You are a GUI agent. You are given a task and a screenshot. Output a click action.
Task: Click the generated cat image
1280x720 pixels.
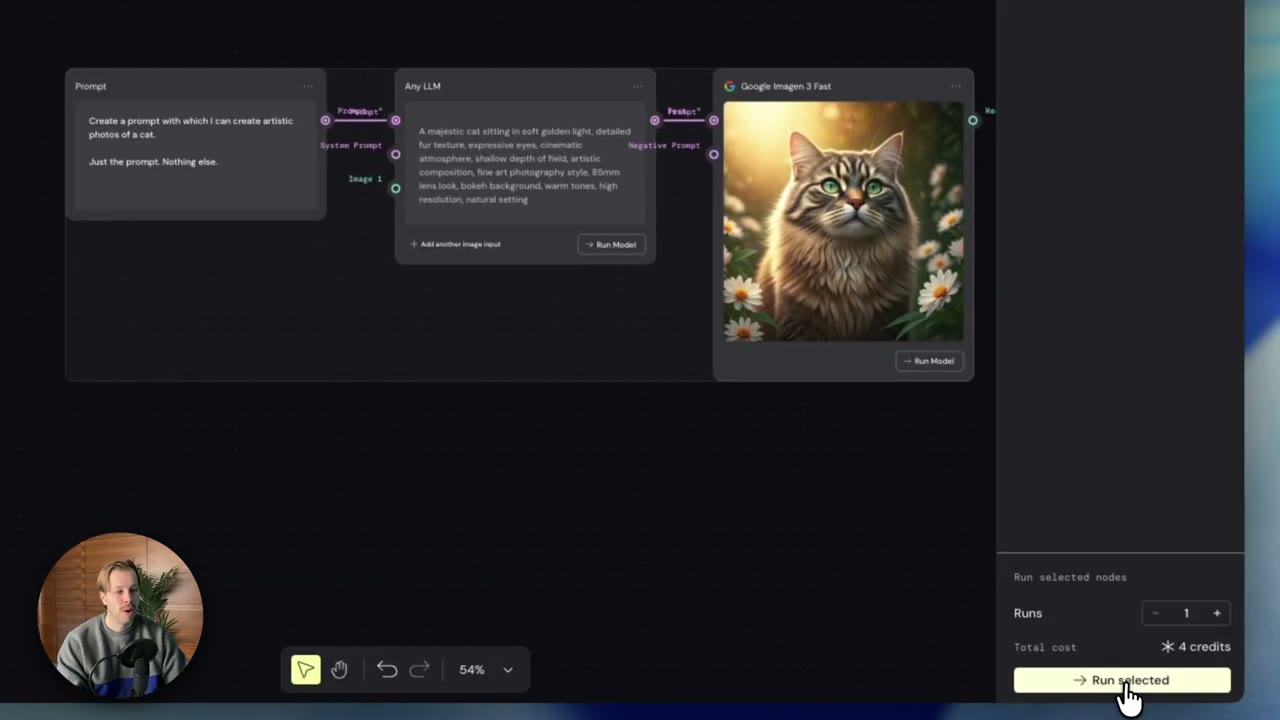click(x=843, y=221)
